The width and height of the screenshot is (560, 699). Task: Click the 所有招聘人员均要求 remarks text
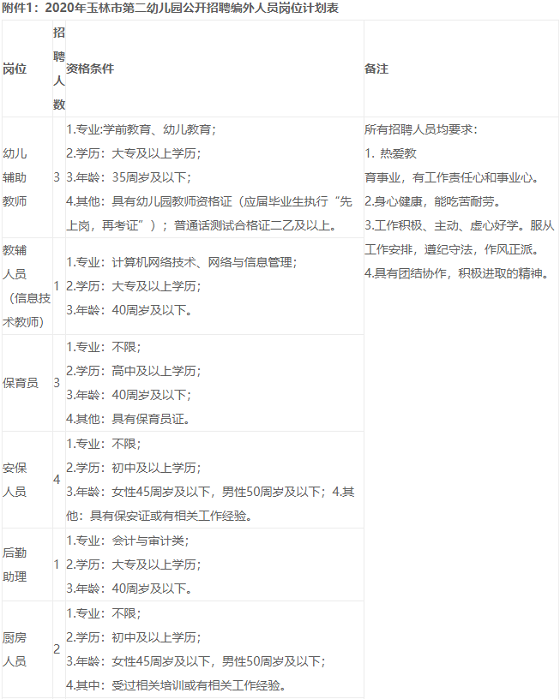(x=421, y=129)
